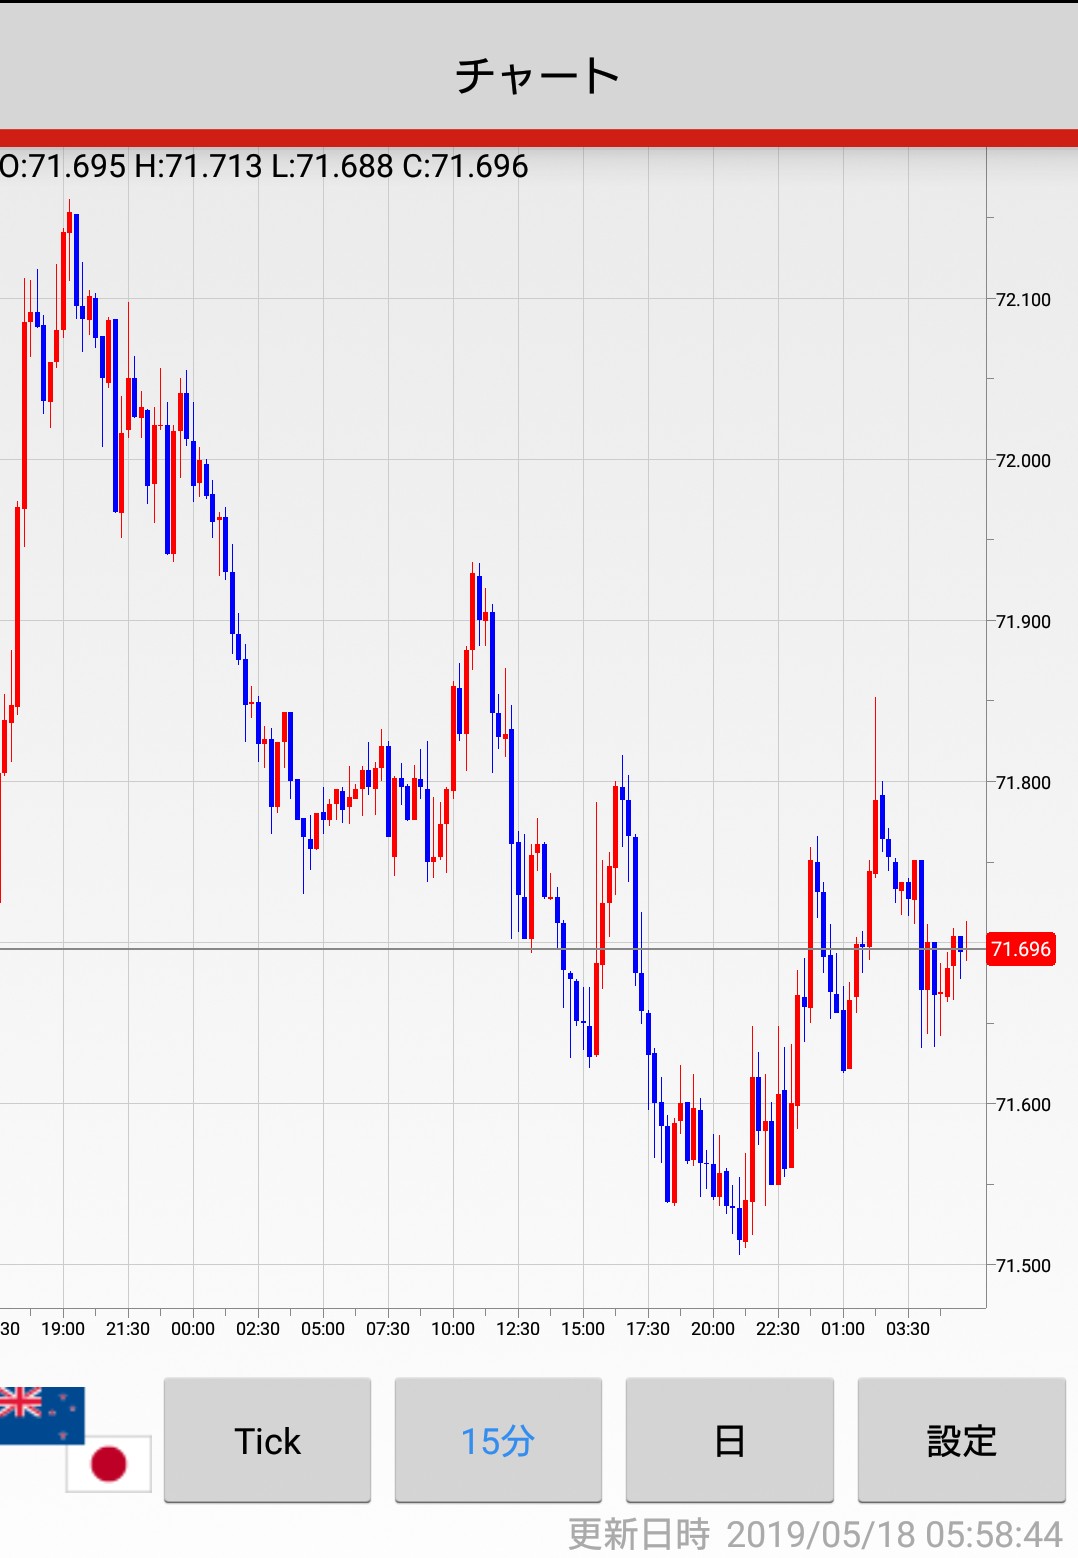Click the 03:30 time axis label
This screenshot has height=1558, width=1078.
pyautogui.click(x=908, y=1329)
